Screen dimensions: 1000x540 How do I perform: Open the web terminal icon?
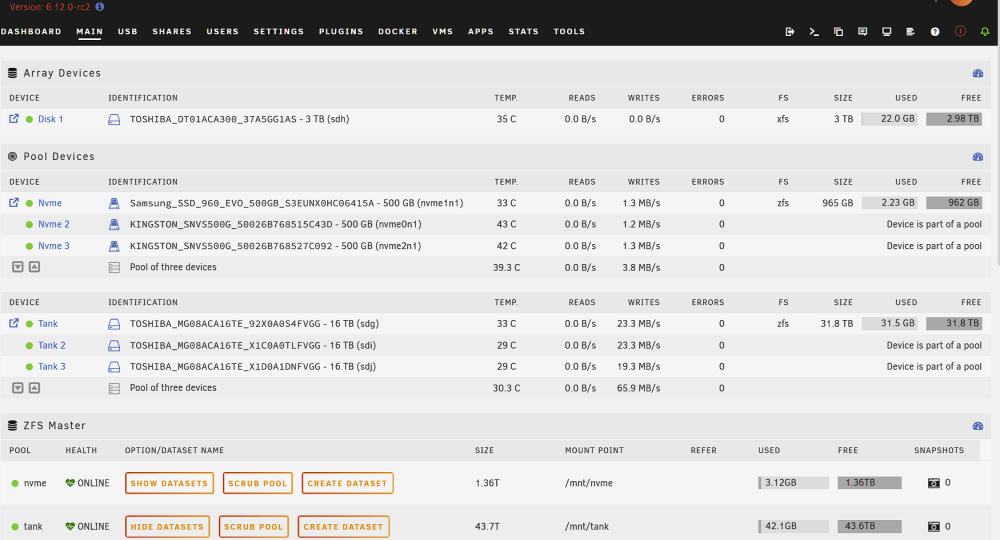814,31
